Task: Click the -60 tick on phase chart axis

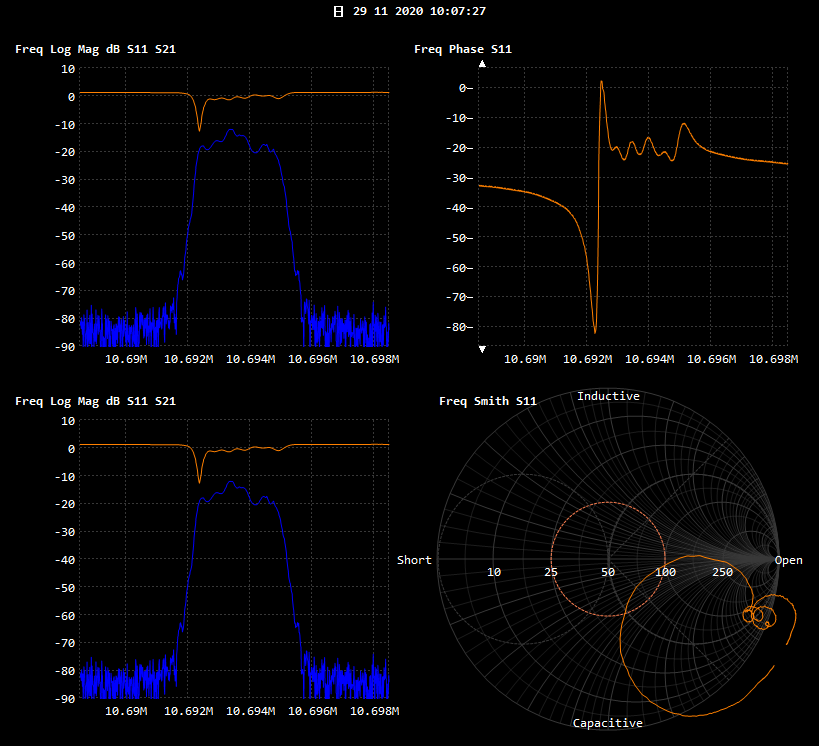Action: tap(459, 268)
